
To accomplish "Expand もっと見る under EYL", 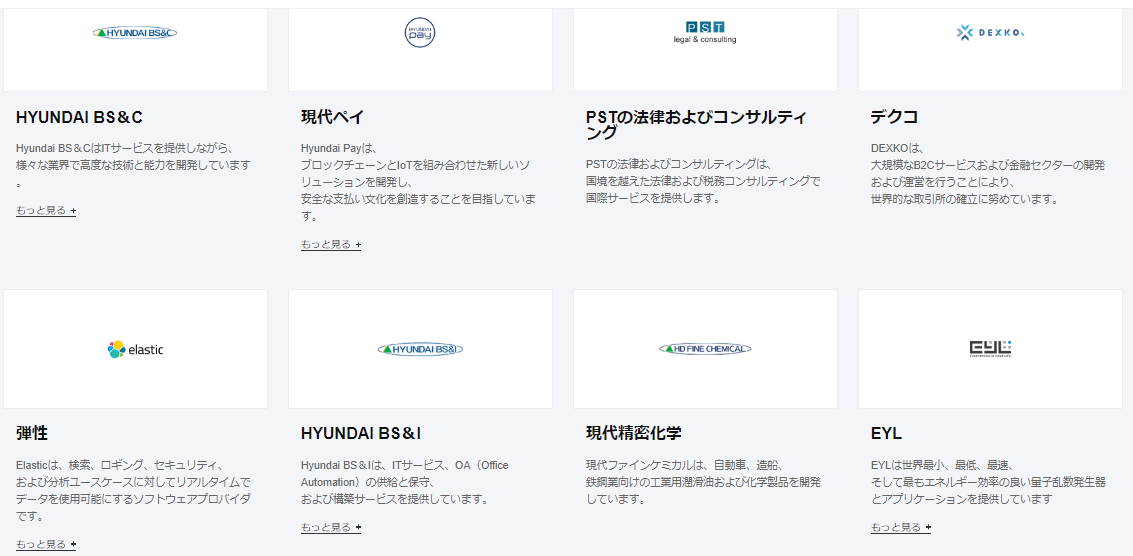I will click(x=901, y=528).
